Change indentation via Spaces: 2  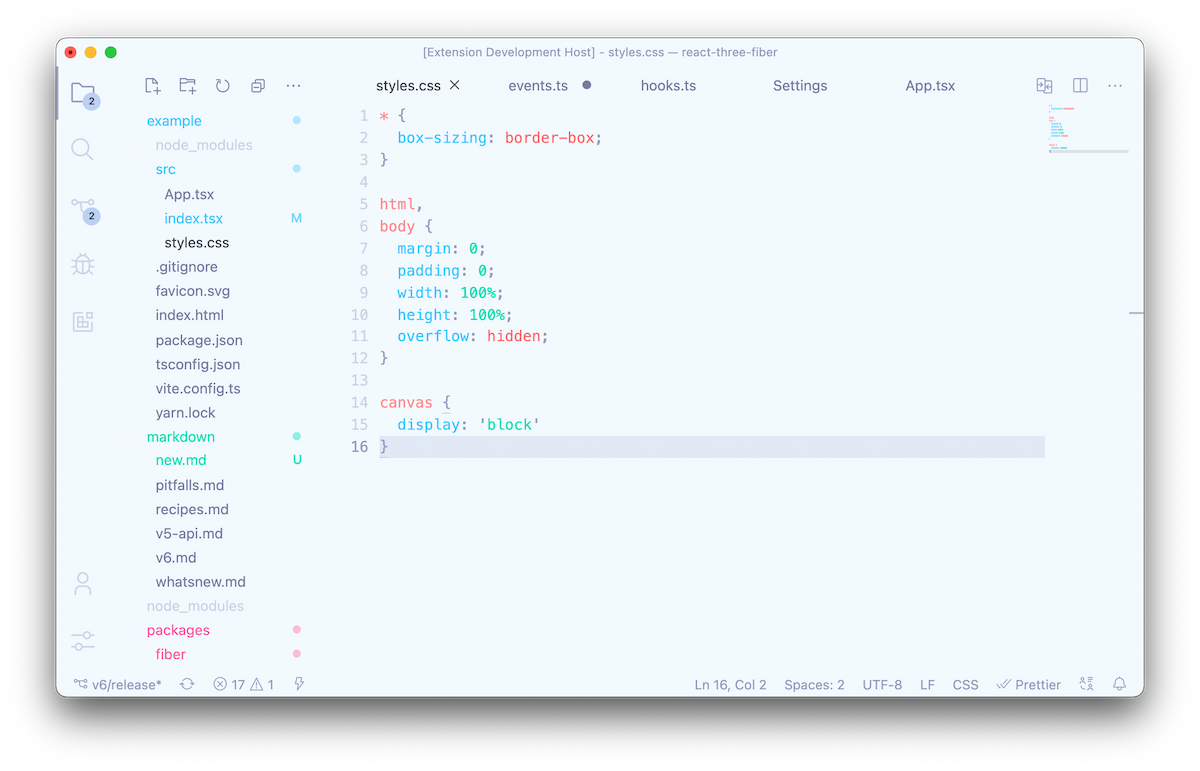click(814, 685)
